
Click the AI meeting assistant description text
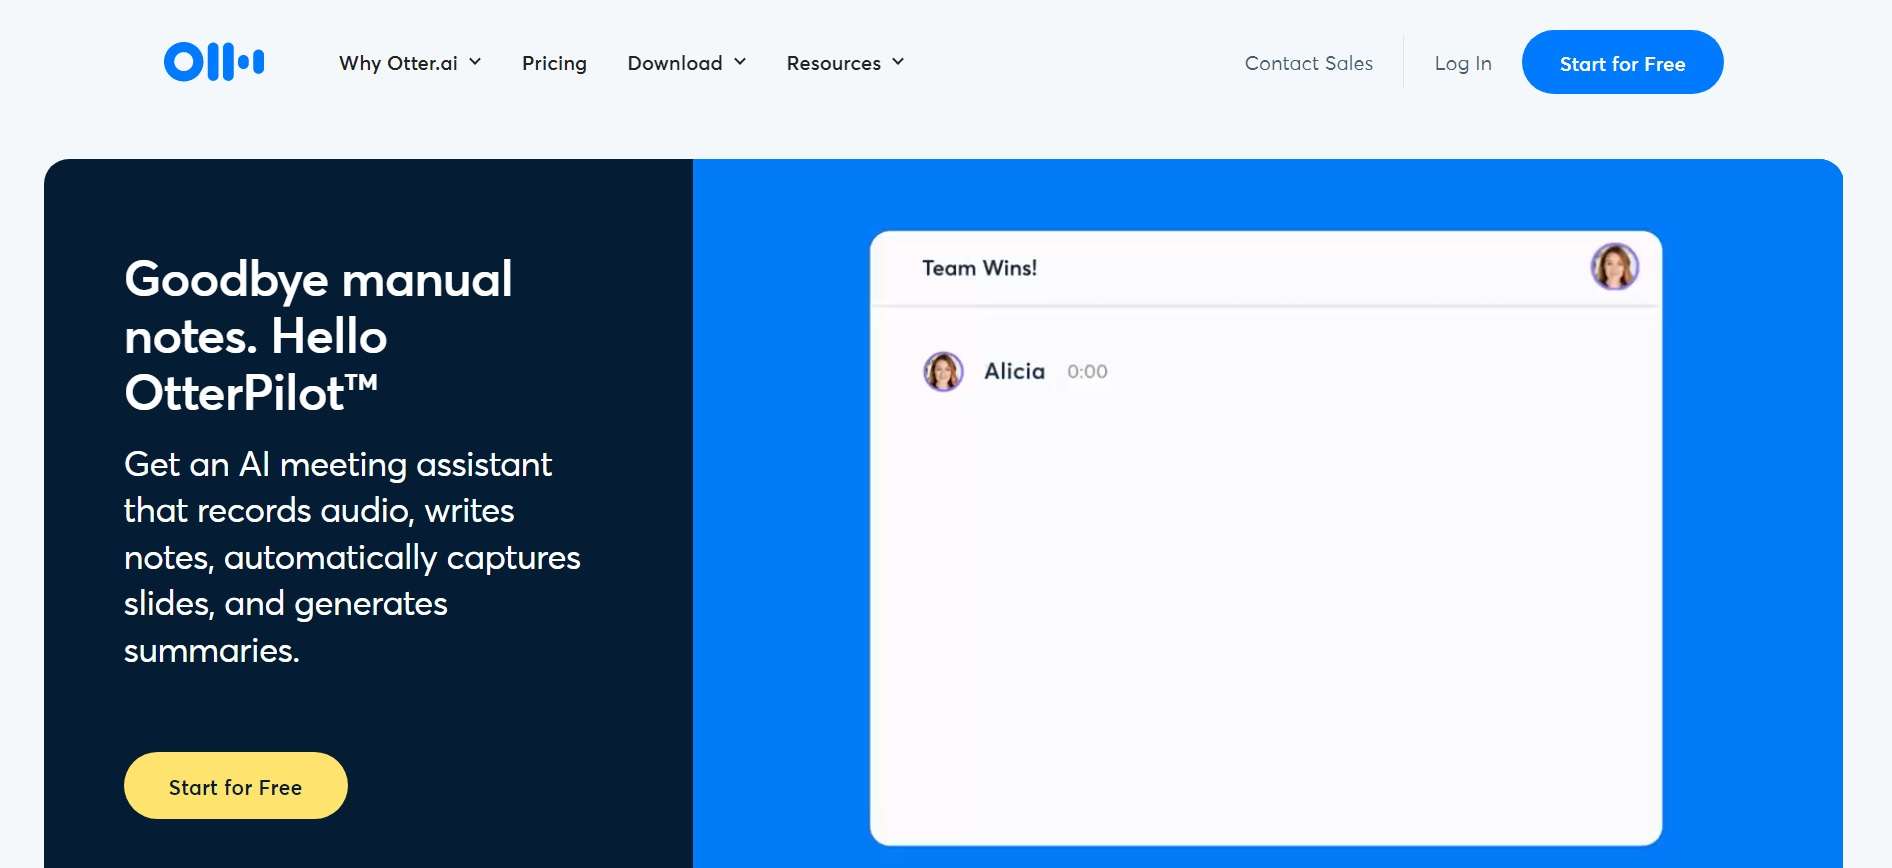pyautogui.click(x=352, y=557)
